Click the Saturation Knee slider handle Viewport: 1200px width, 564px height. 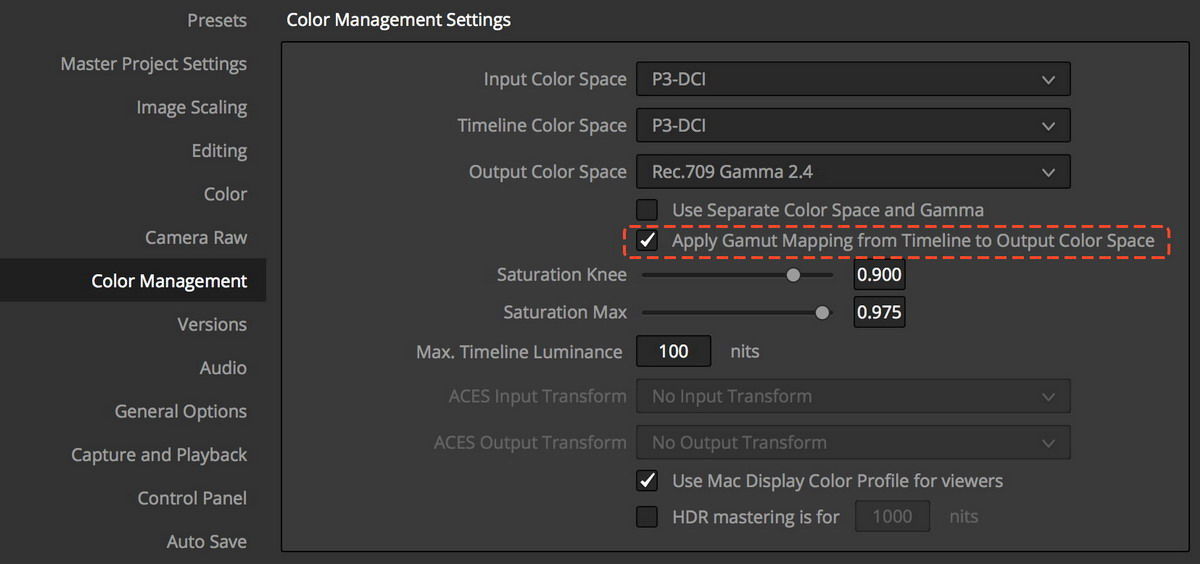point(793,275)
